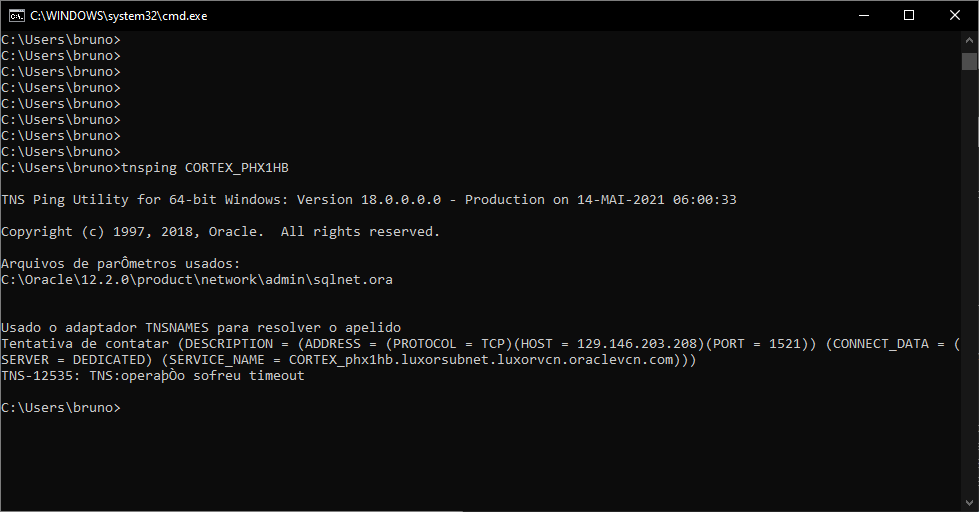Minimize the command prompt window

pos(864,16)
